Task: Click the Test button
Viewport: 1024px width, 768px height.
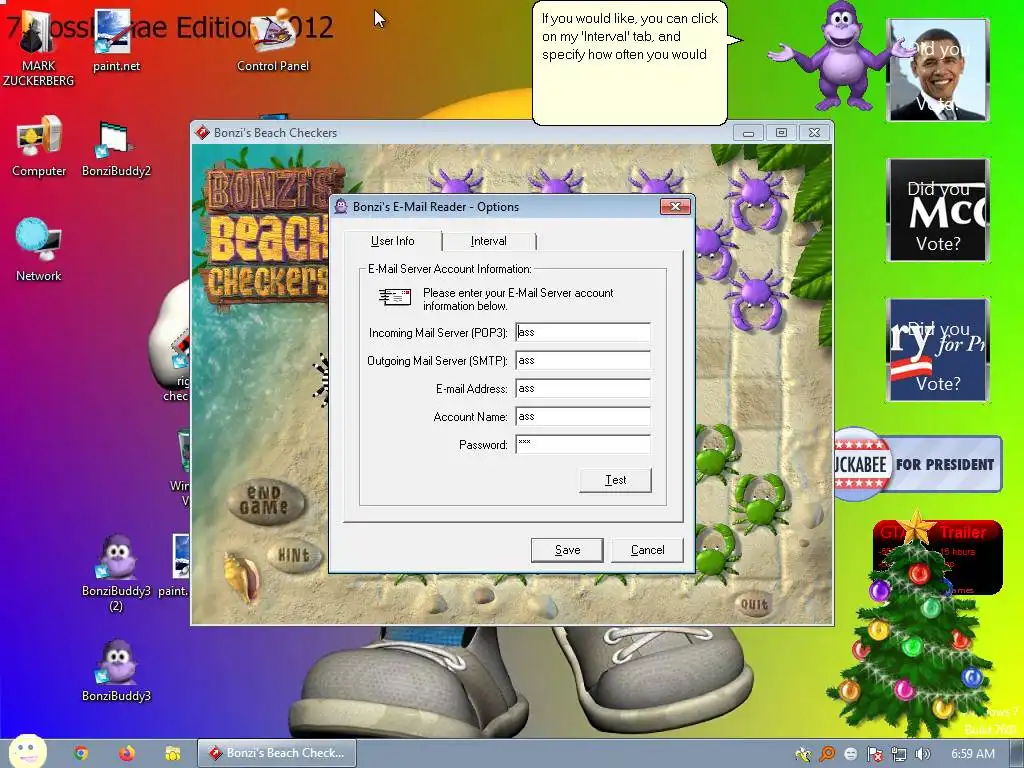Action: coord(615,480)
